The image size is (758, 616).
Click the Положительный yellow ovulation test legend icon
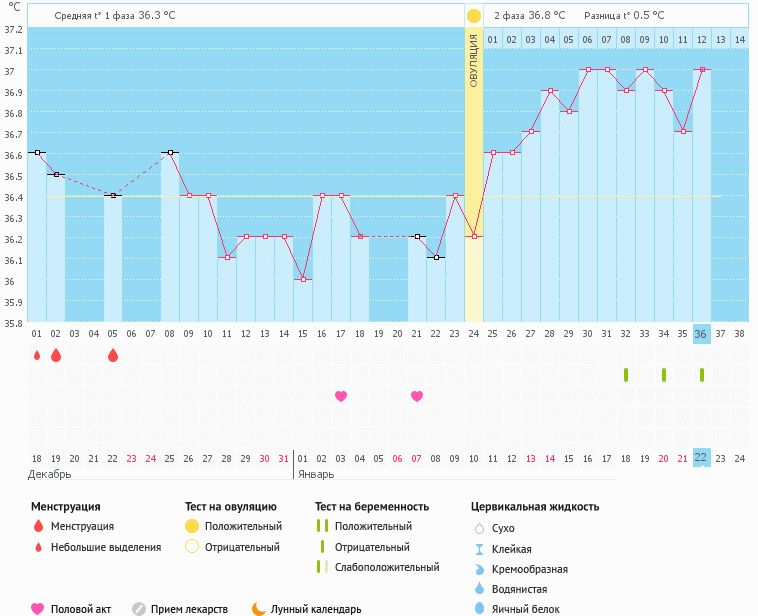pos(192,526)
